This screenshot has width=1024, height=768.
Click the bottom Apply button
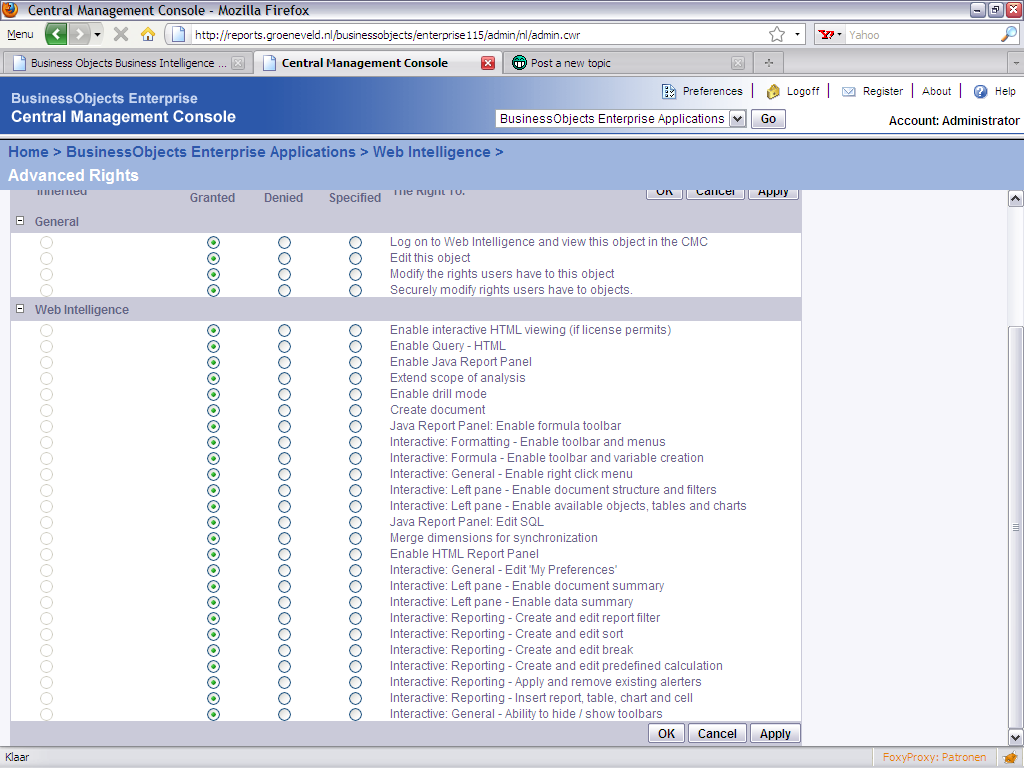[775, 733]
